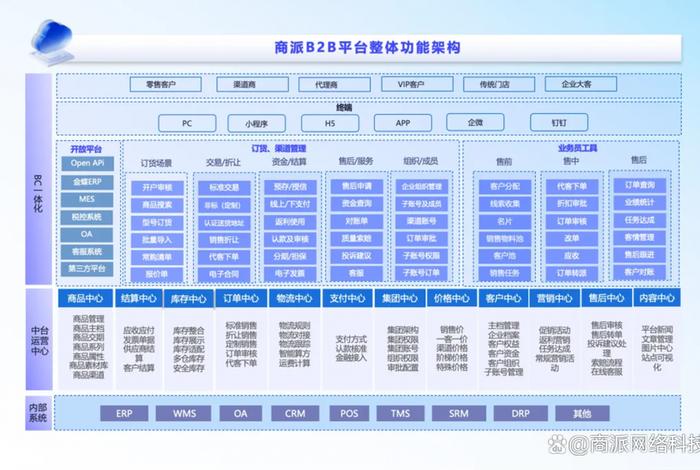Click the 投诉建议 block
700x470 pixels.
click(357, 256)
